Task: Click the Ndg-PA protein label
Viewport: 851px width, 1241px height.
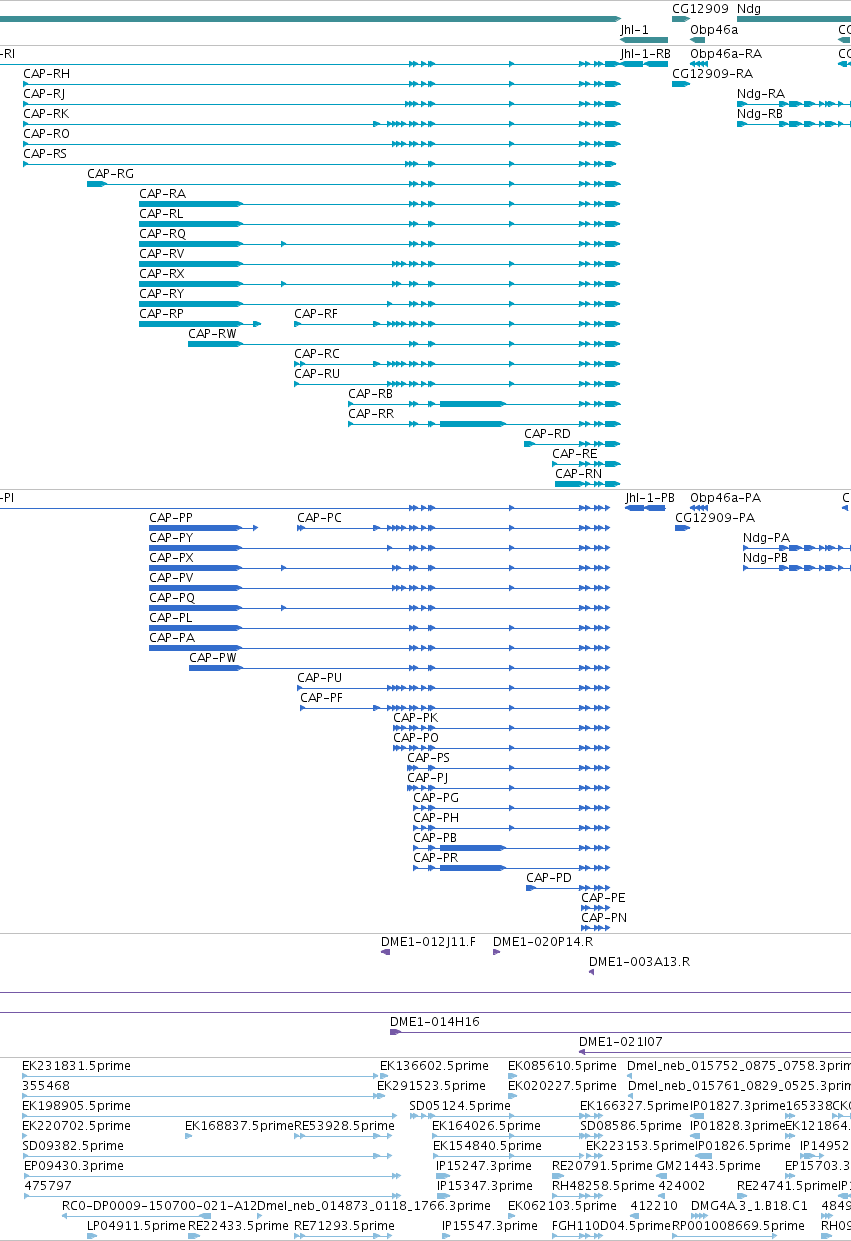Action: [767, 538]
